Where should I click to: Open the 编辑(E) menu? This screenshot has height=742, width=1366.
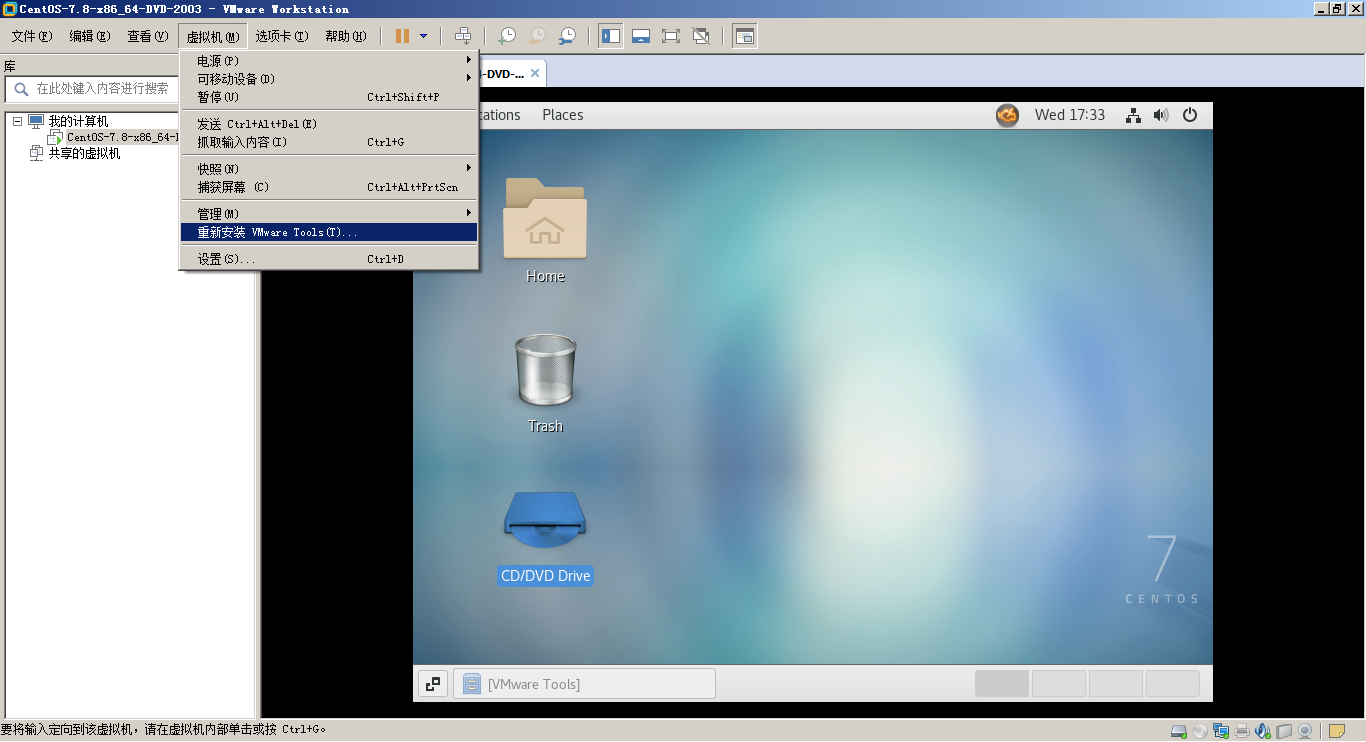(x=90, y=36)
